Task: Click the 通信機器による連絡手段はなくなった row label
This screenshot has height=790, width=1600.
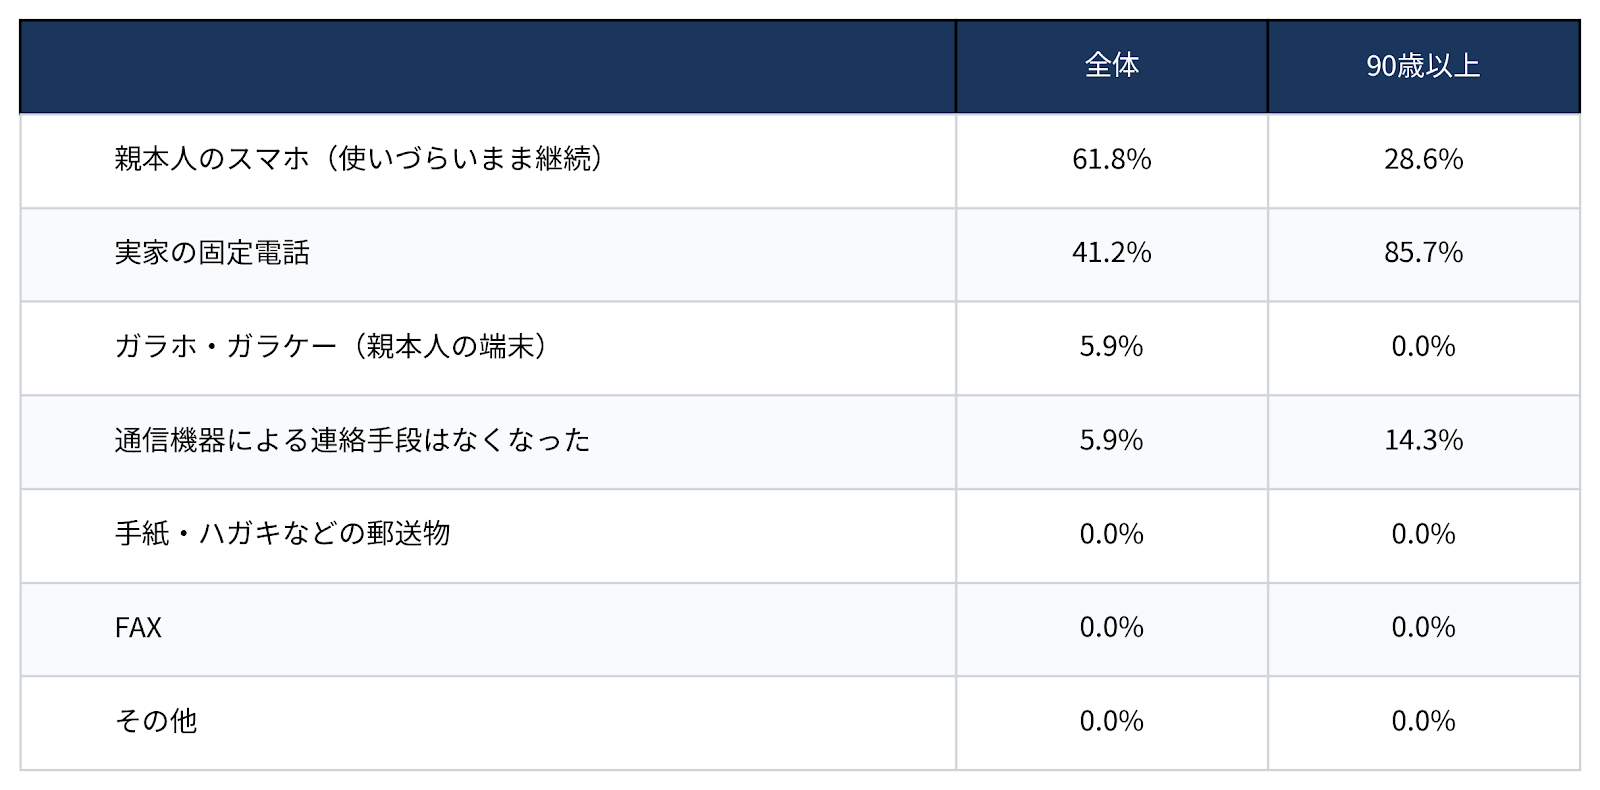Action: [x=352, y=440]
